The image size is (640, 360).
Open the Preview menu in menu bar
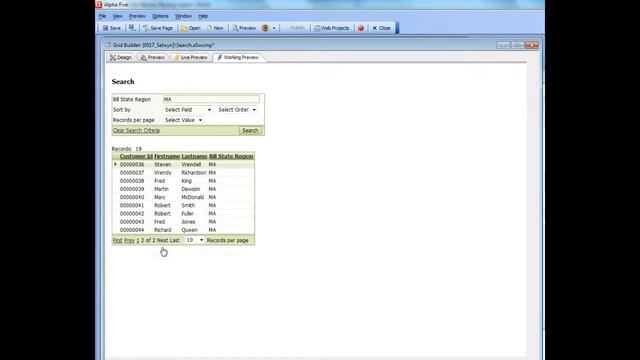[x=137, y=16]
